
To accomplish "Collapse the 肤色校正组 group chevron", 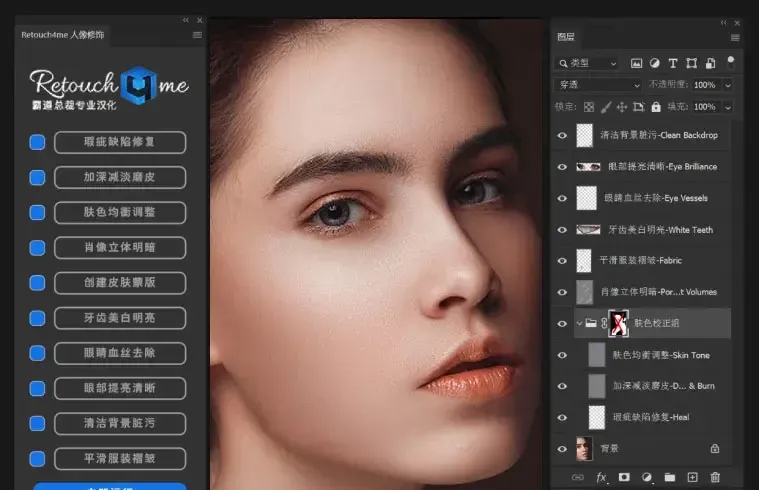I will pyautogui.click(x=579, y=323).
